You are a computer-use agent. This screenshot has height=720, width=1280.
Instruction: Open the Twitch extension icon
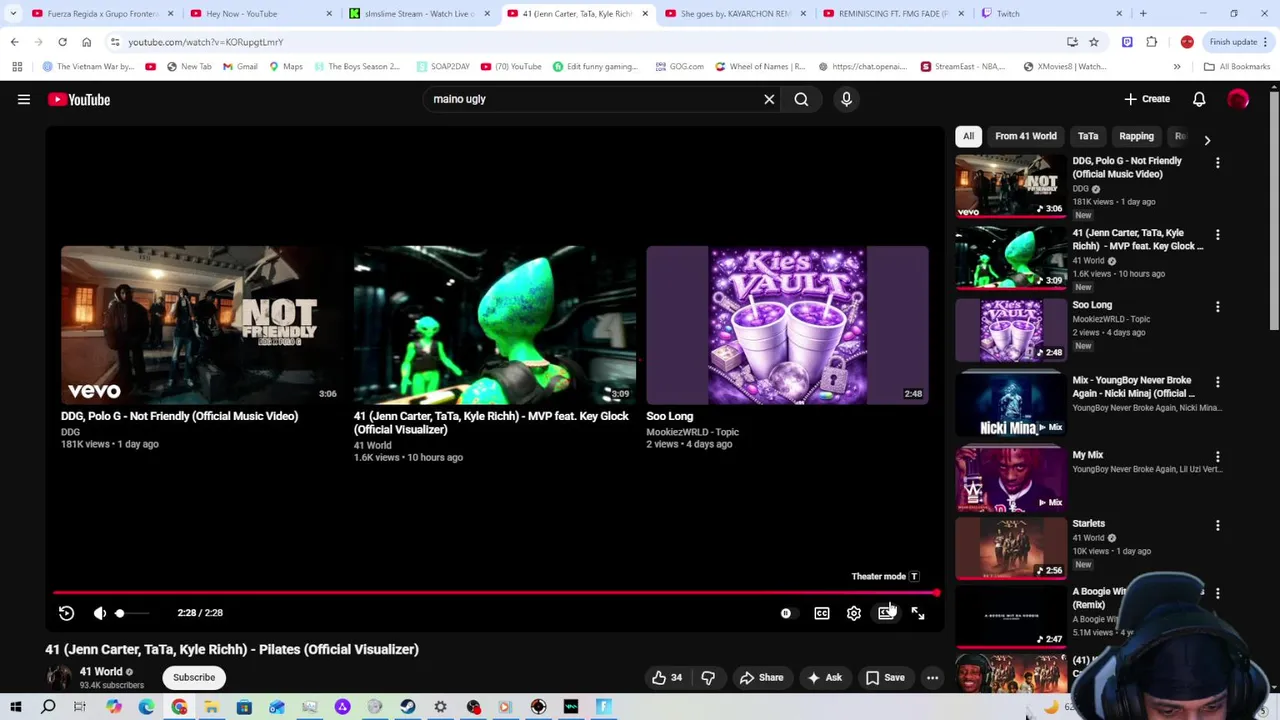pyautogui.click(x=1127, y=42)
